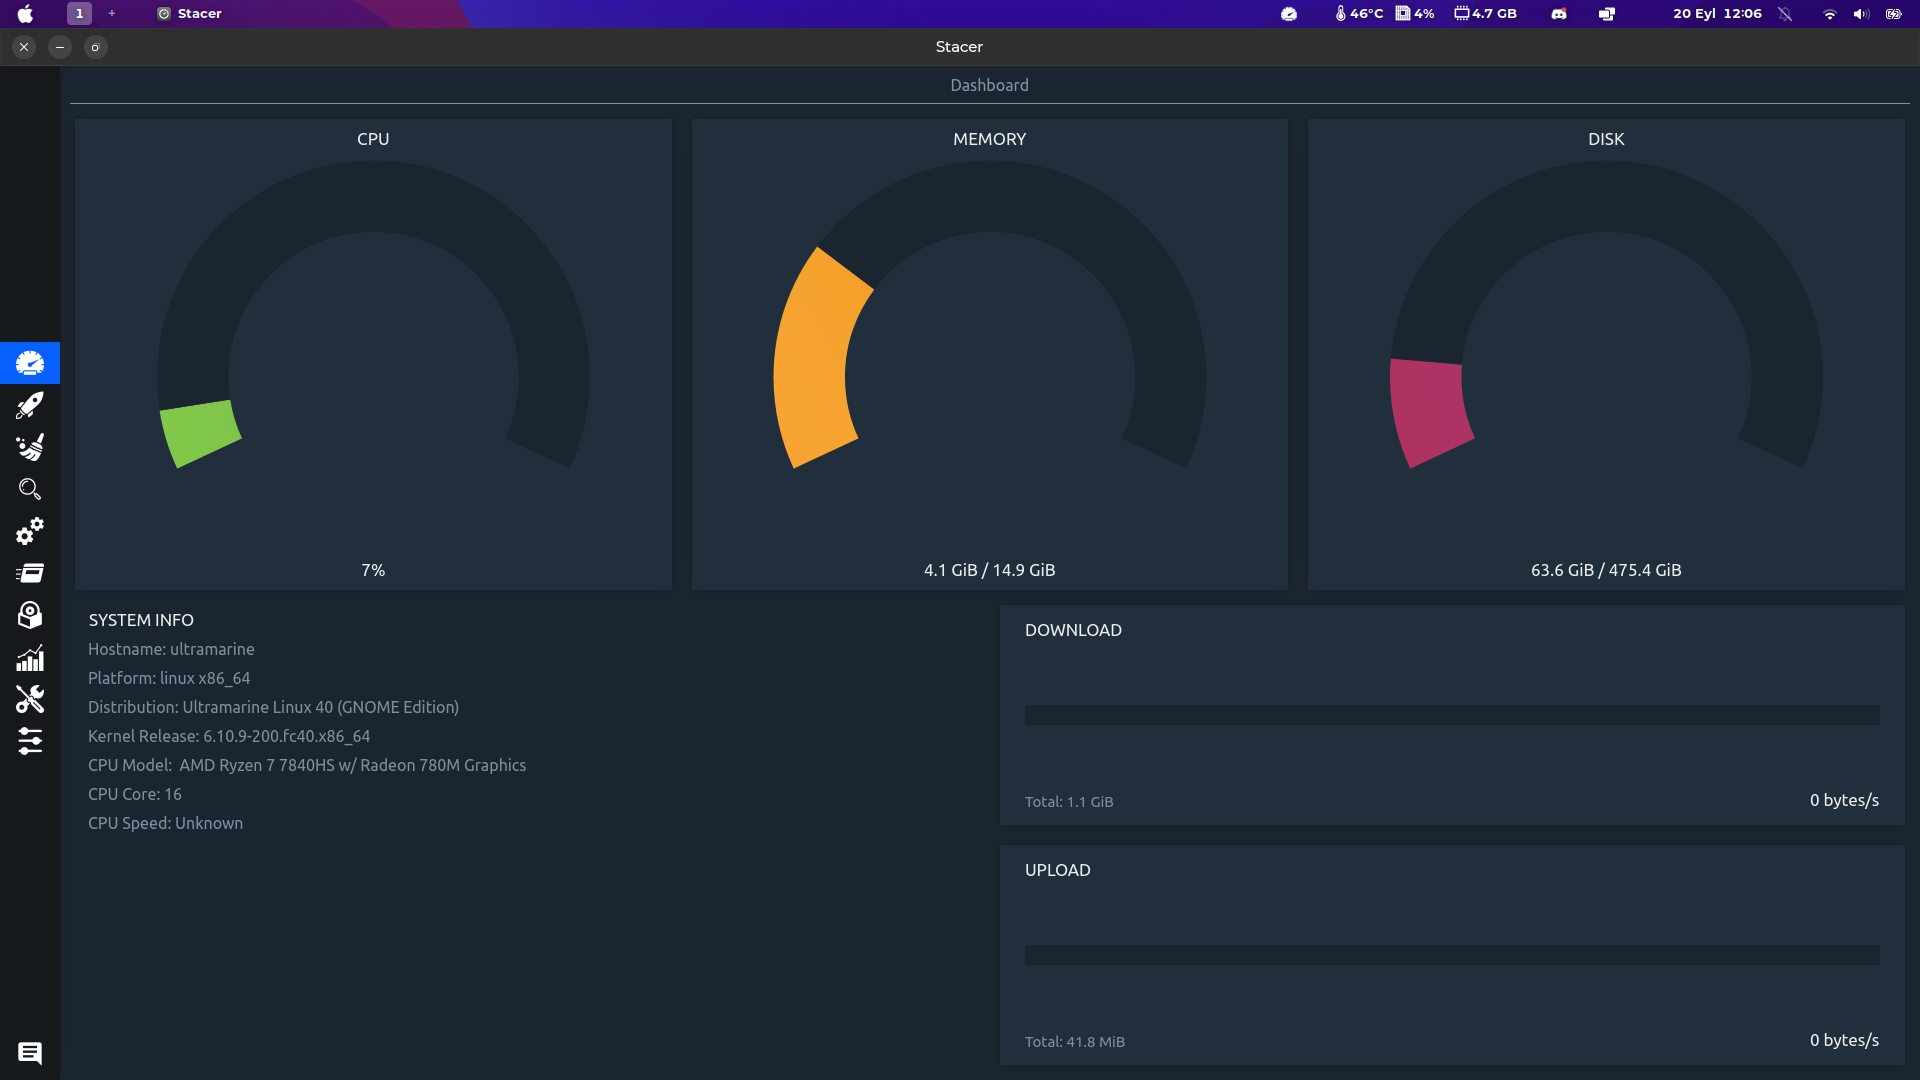Click the Download speed graph bar
The image size is (1920, 1080).
(1451, 715)
